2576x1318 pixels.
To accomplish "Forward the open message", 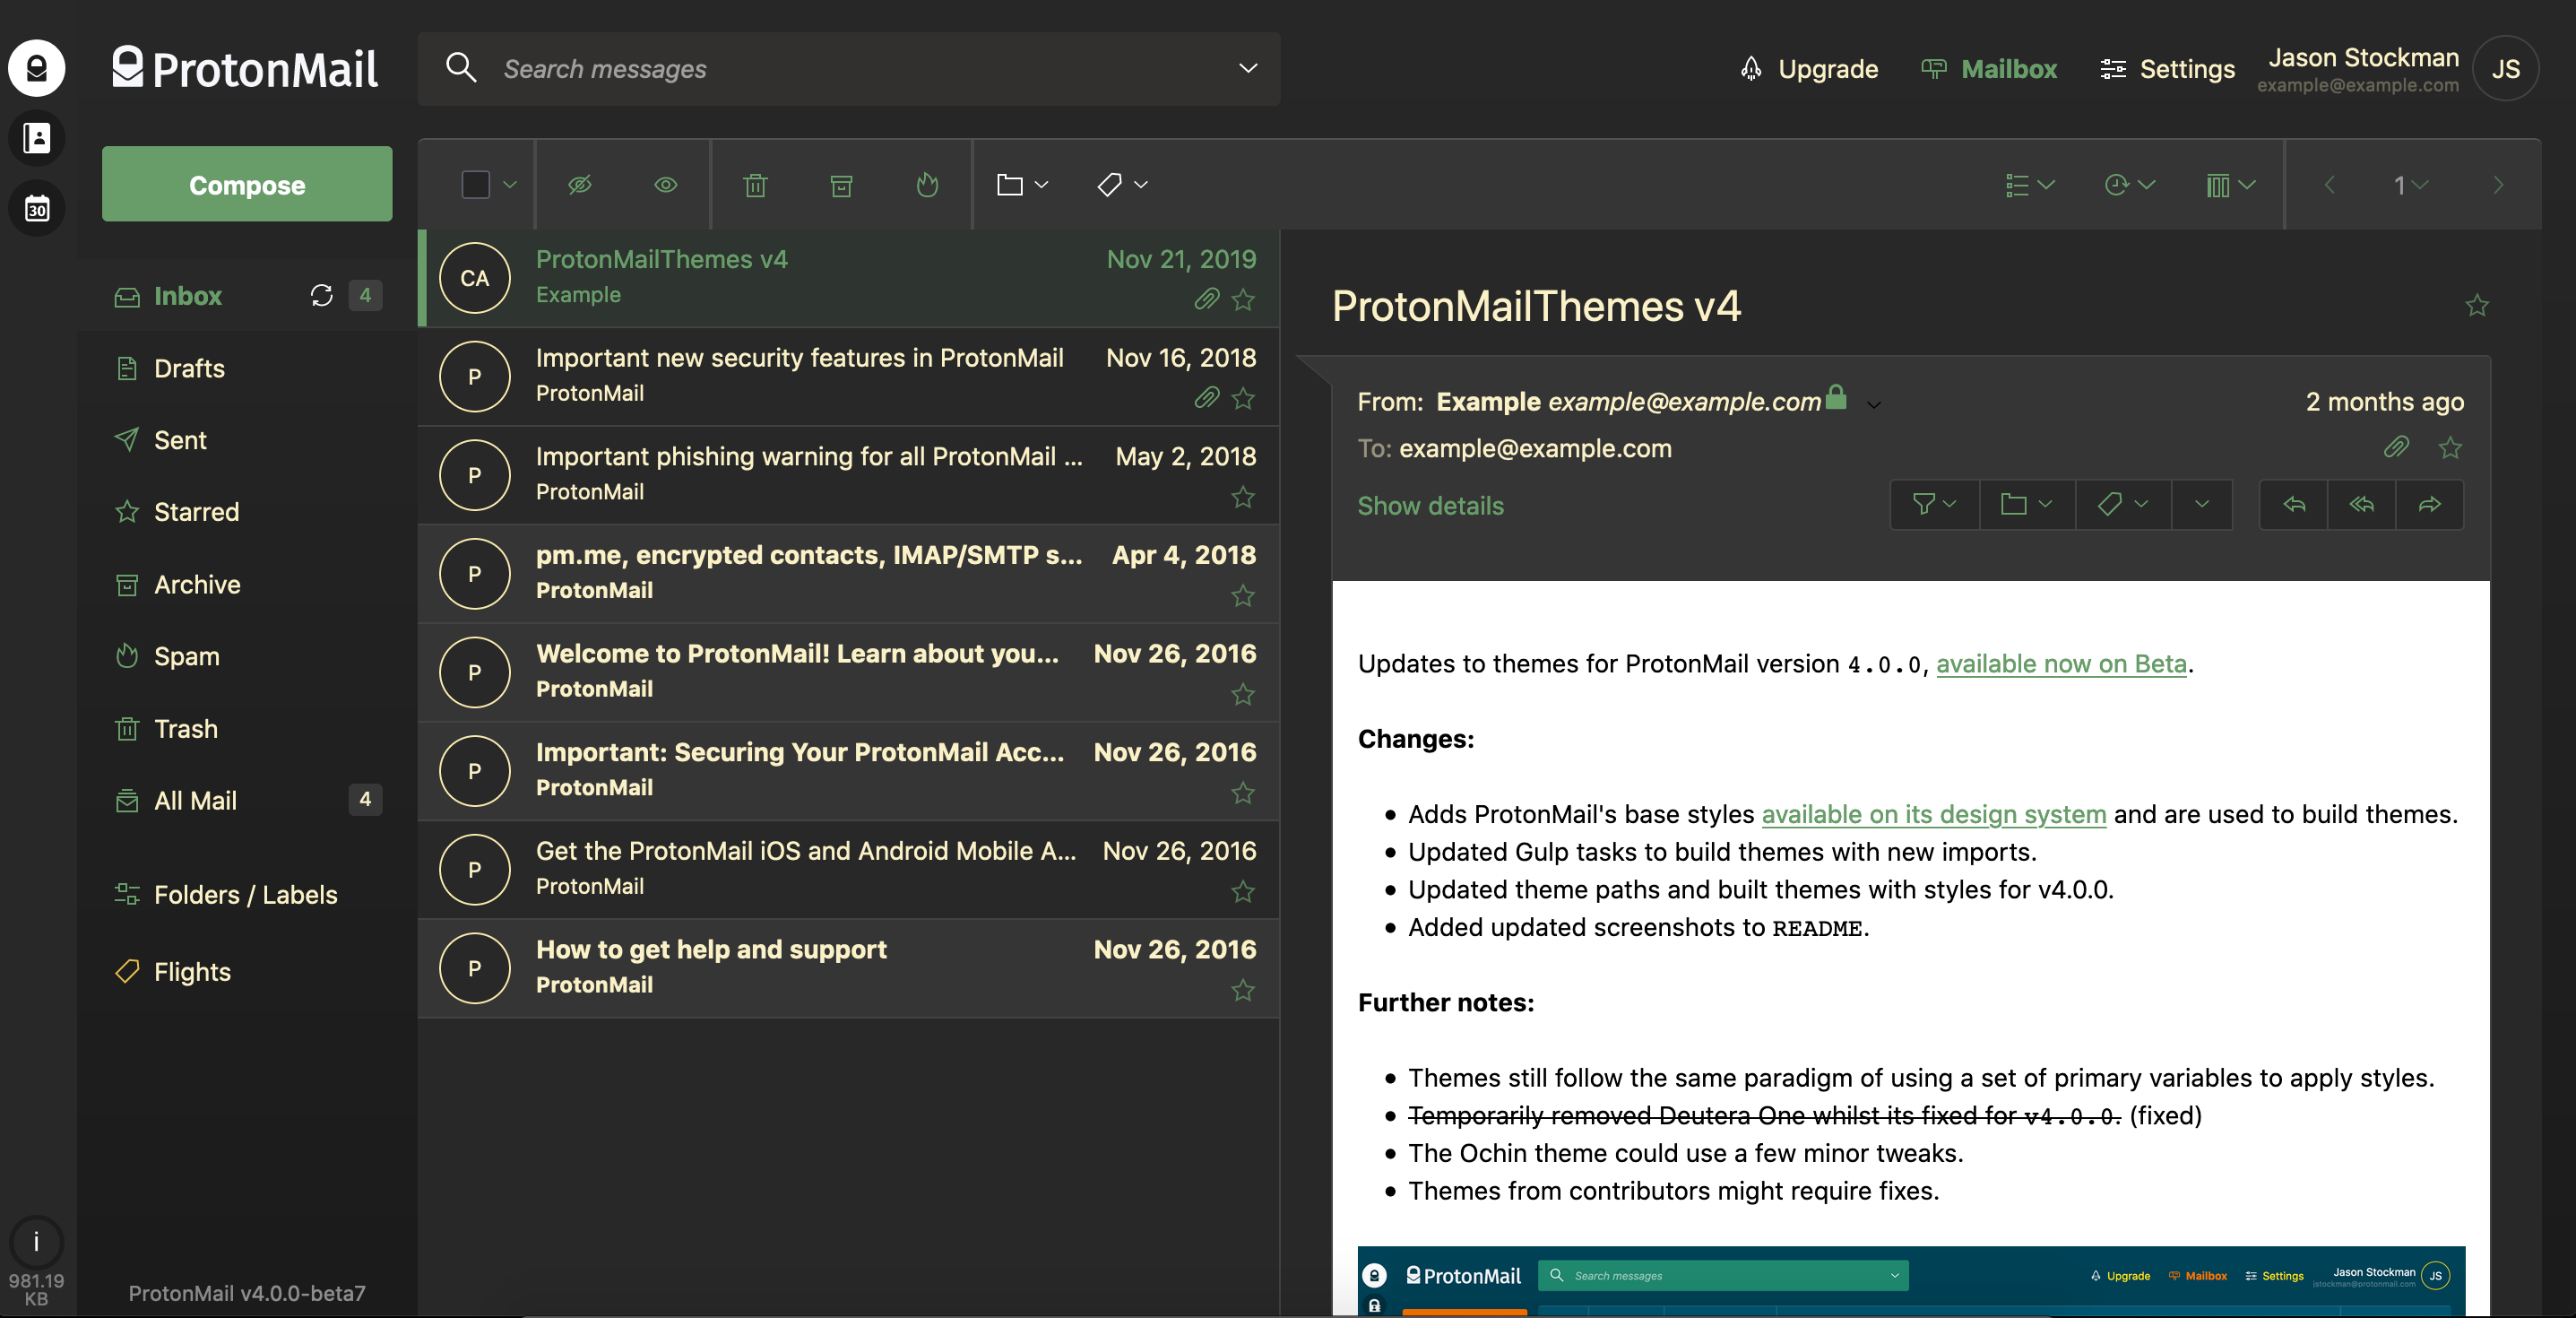I will (2430, 505).
